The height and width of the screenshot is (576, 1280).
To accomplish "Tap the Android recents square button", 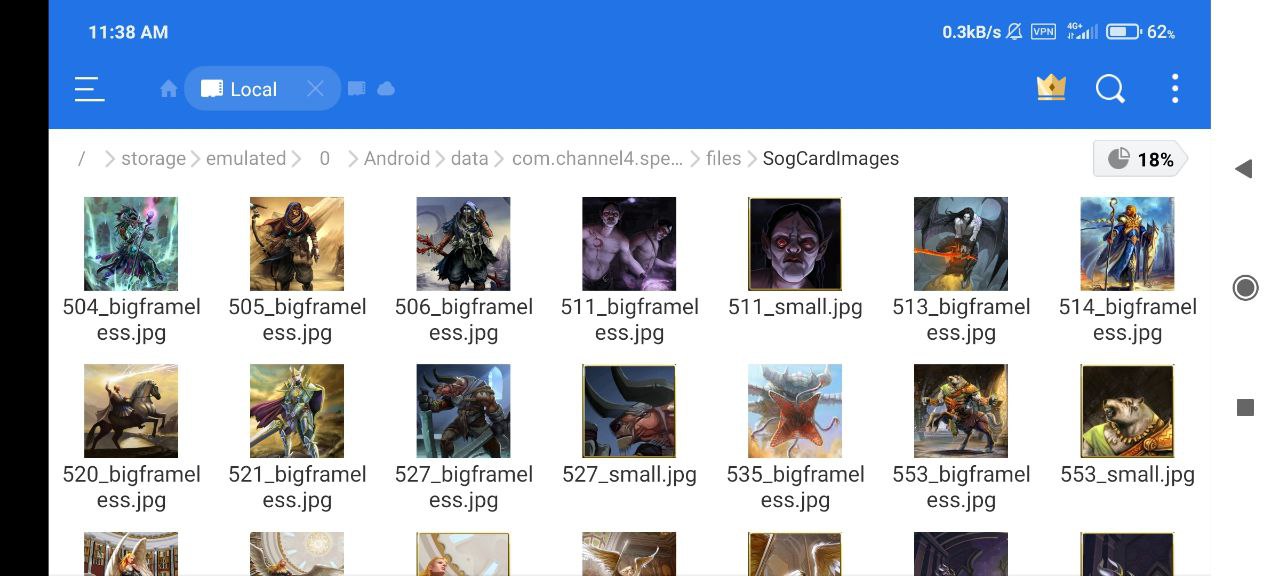I will tap(1245, 407).
